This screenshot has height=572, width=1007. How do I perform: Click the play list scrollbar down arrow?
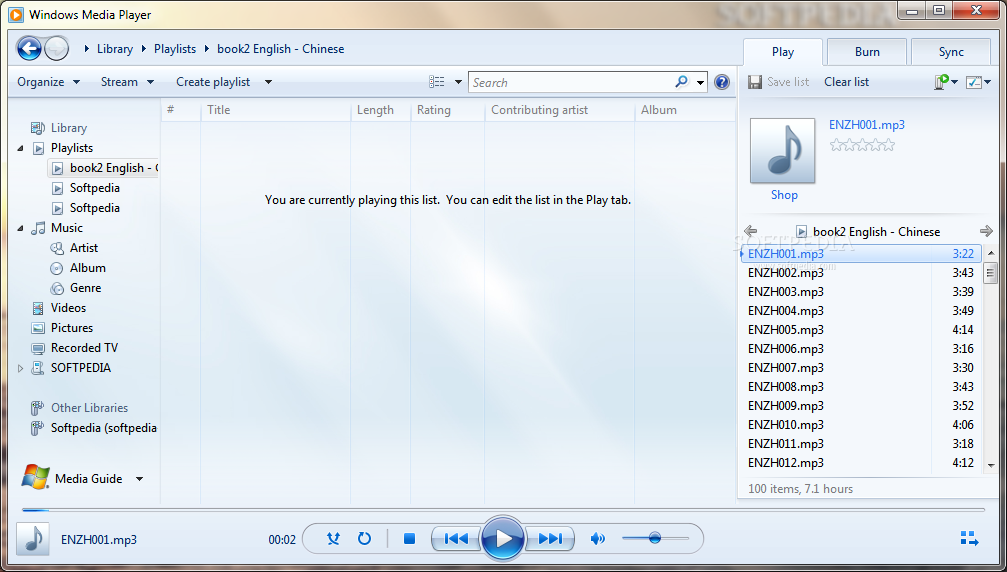990,465
